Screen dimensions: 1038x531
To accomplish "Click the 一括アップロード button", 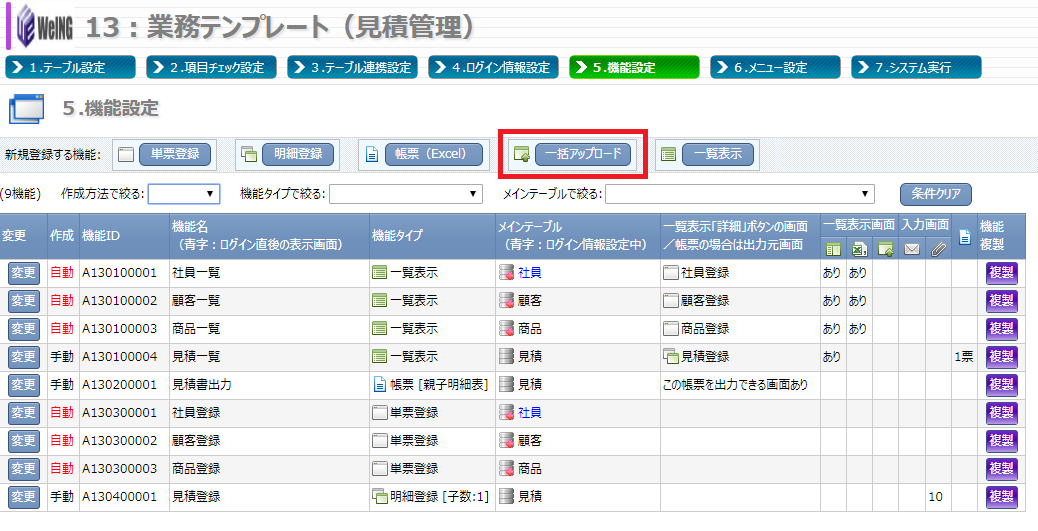I will pos(583,155).
